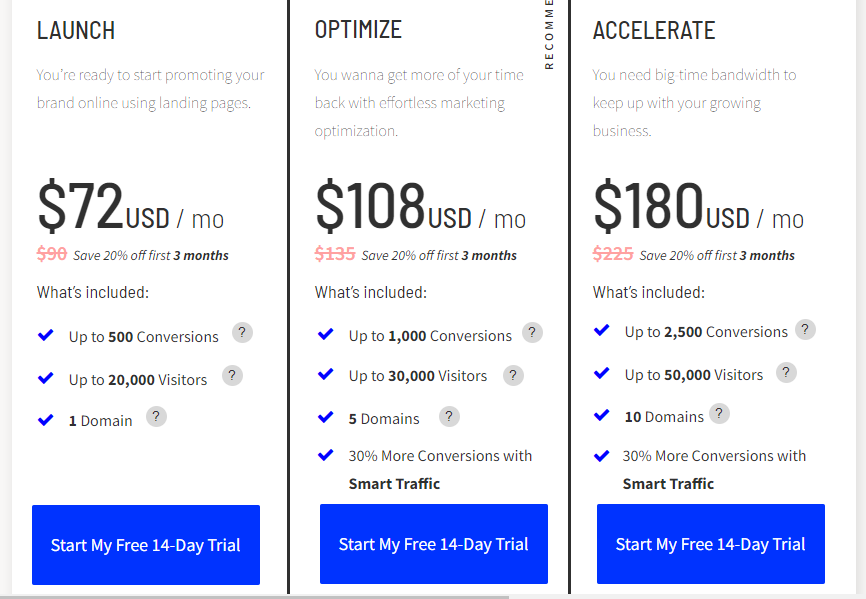
Task: Click help icon beside 10 Domains
Action: coord(719,414)
